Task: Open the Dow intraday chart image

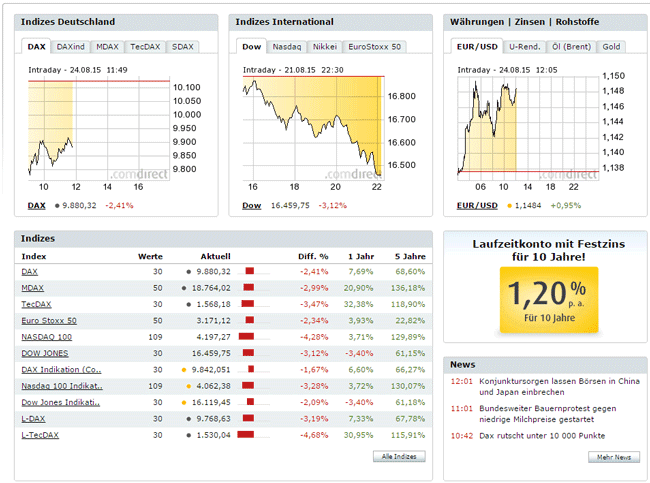Action: (329, 129)
